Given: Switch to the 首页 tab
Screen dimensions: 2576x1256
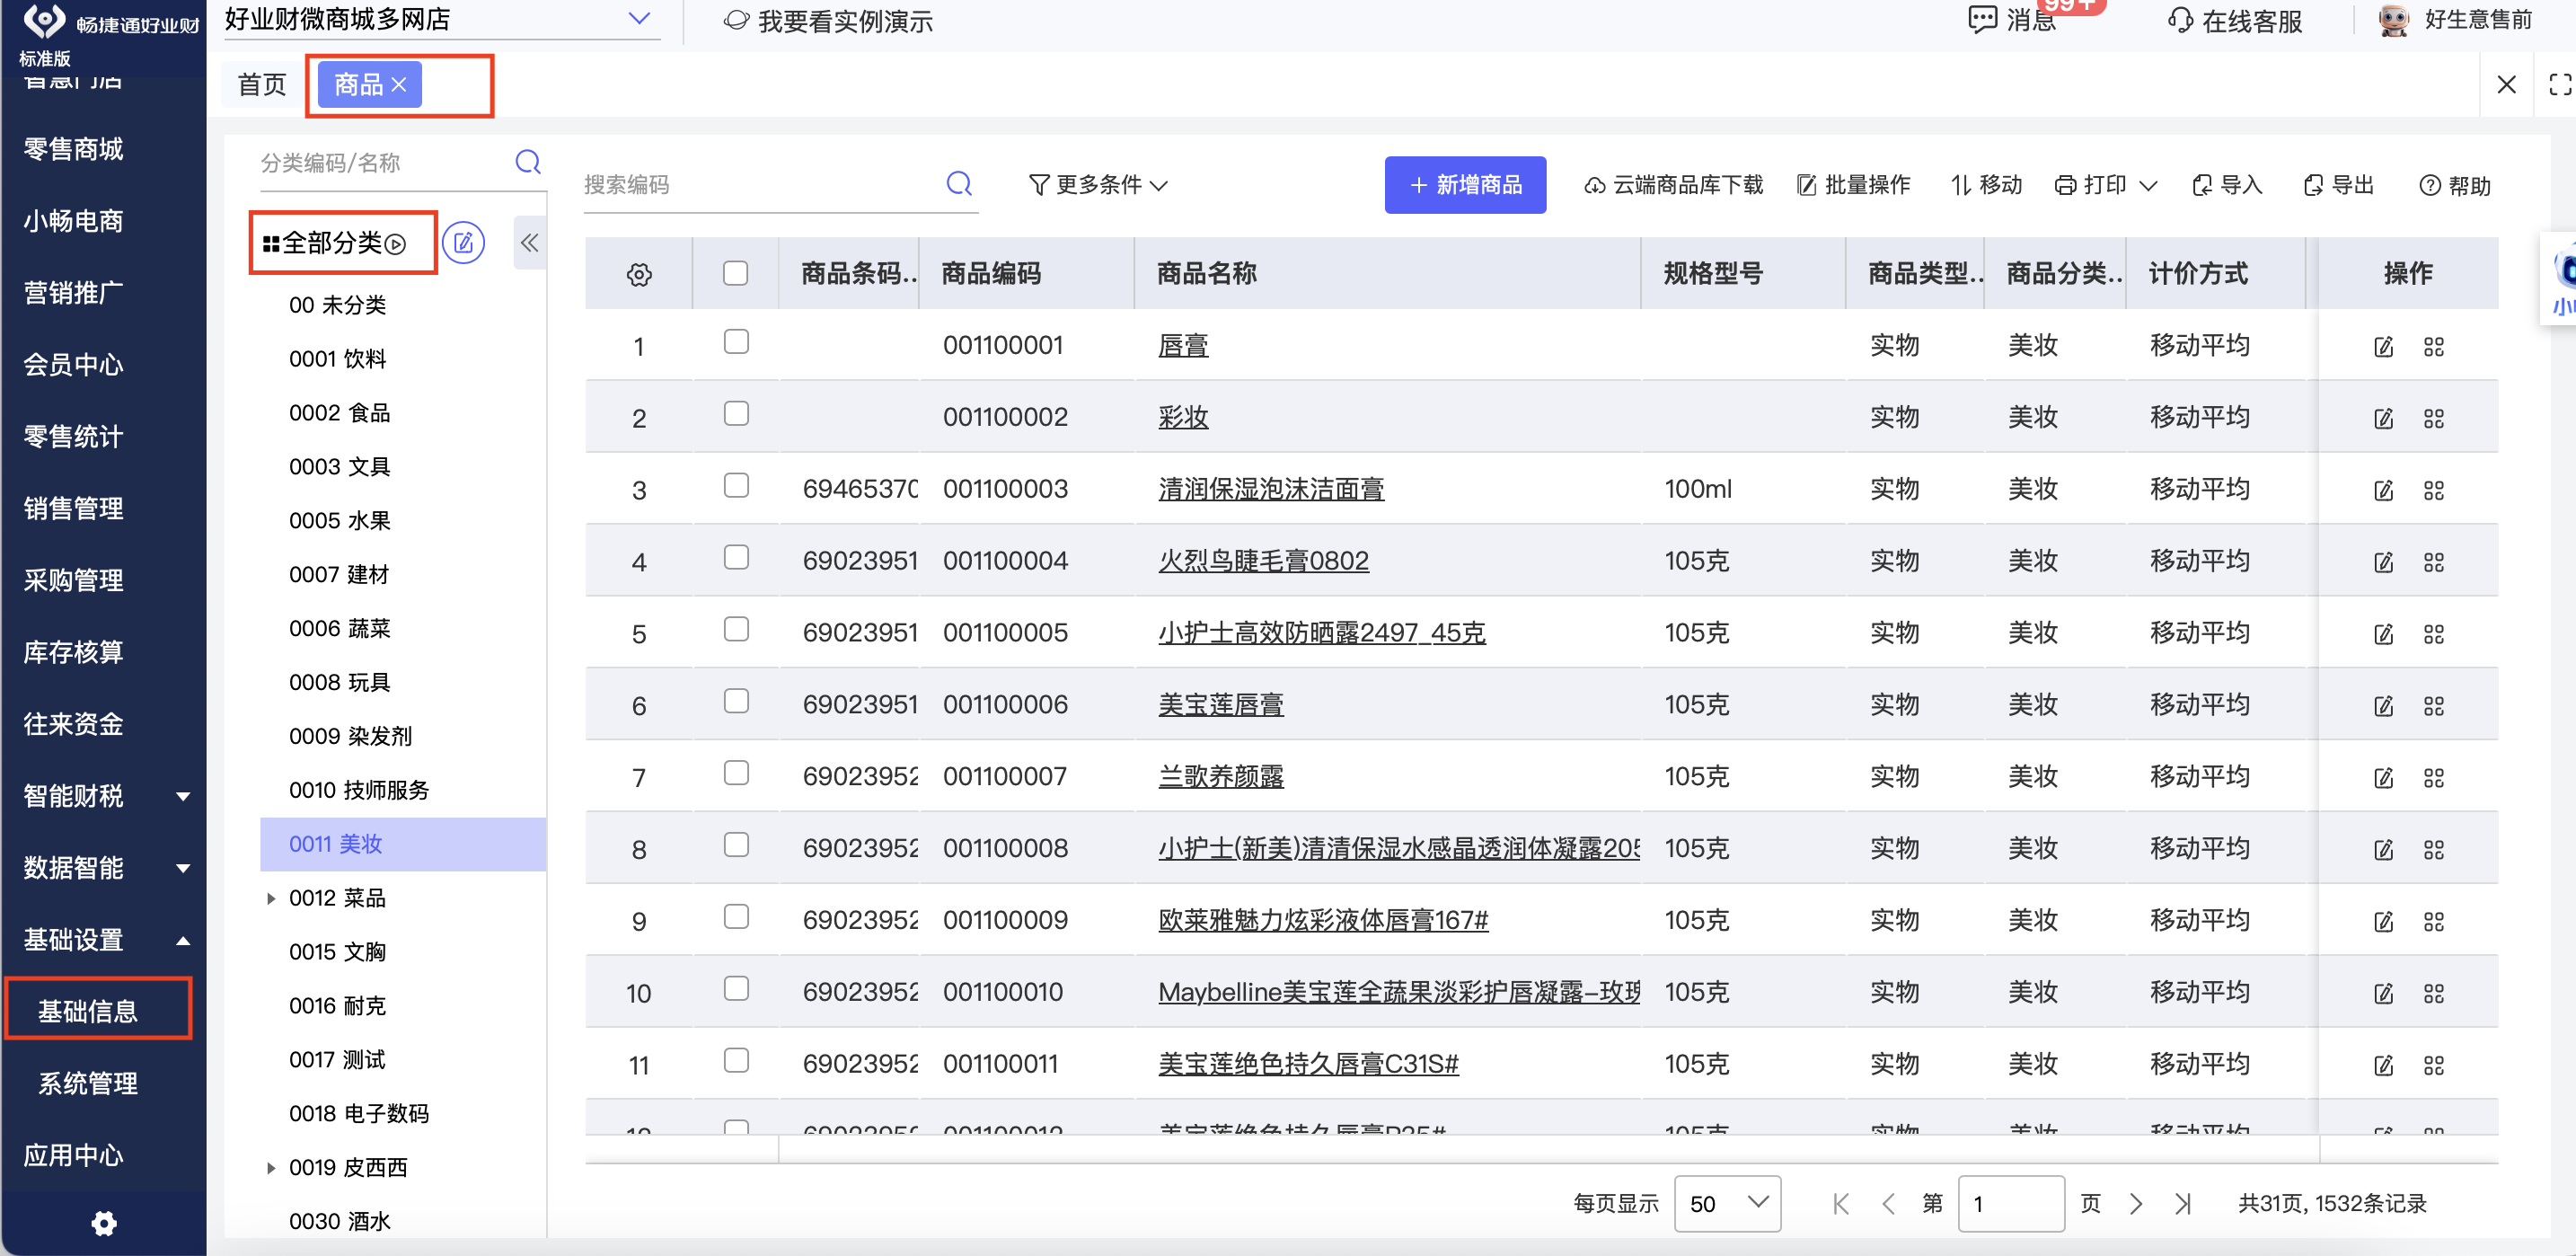Looking at the screenshot, I should pyautogui.click(x=262, y=85).
